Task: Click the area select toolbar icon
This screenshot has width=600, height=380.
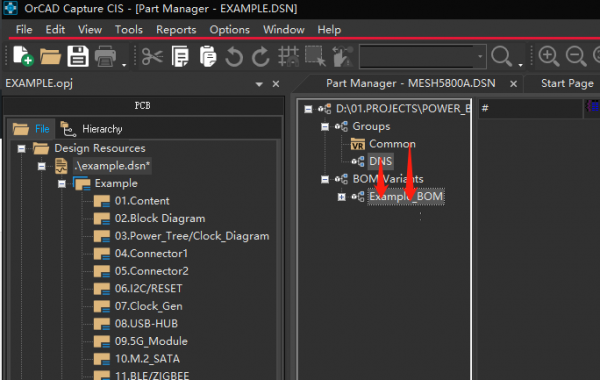Action: [315, 57]
